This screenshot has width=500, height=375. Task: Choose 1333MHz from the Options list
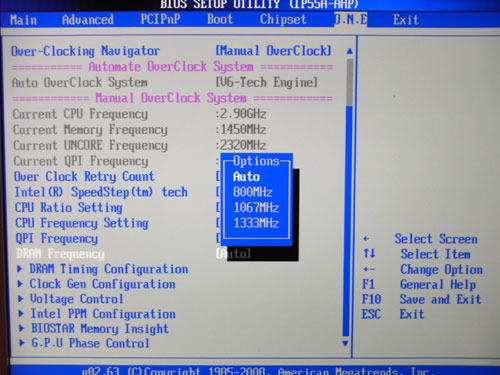(256, 223)
